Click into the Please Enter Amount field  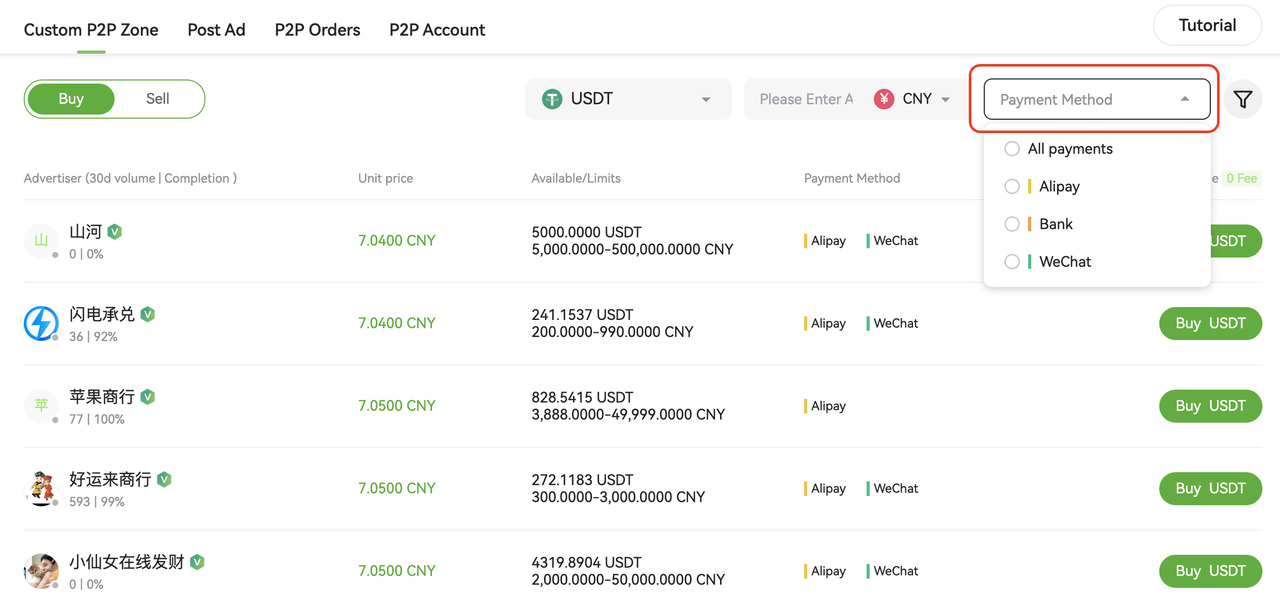[x=805, y=99]
